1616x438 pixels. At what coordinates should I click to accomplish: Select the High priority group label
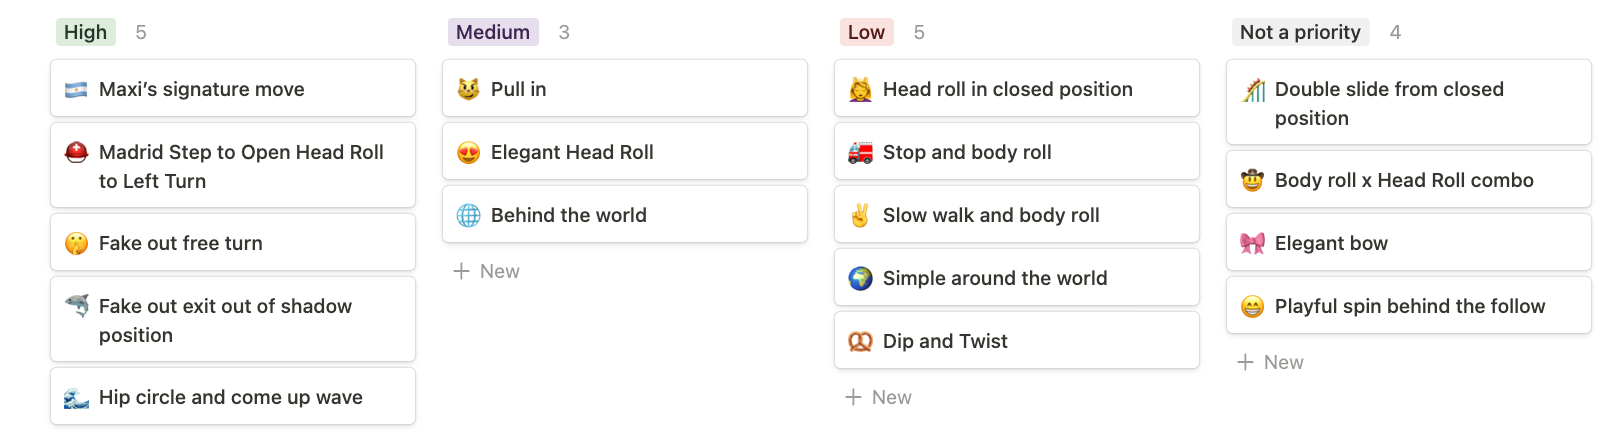pos(86,32)
